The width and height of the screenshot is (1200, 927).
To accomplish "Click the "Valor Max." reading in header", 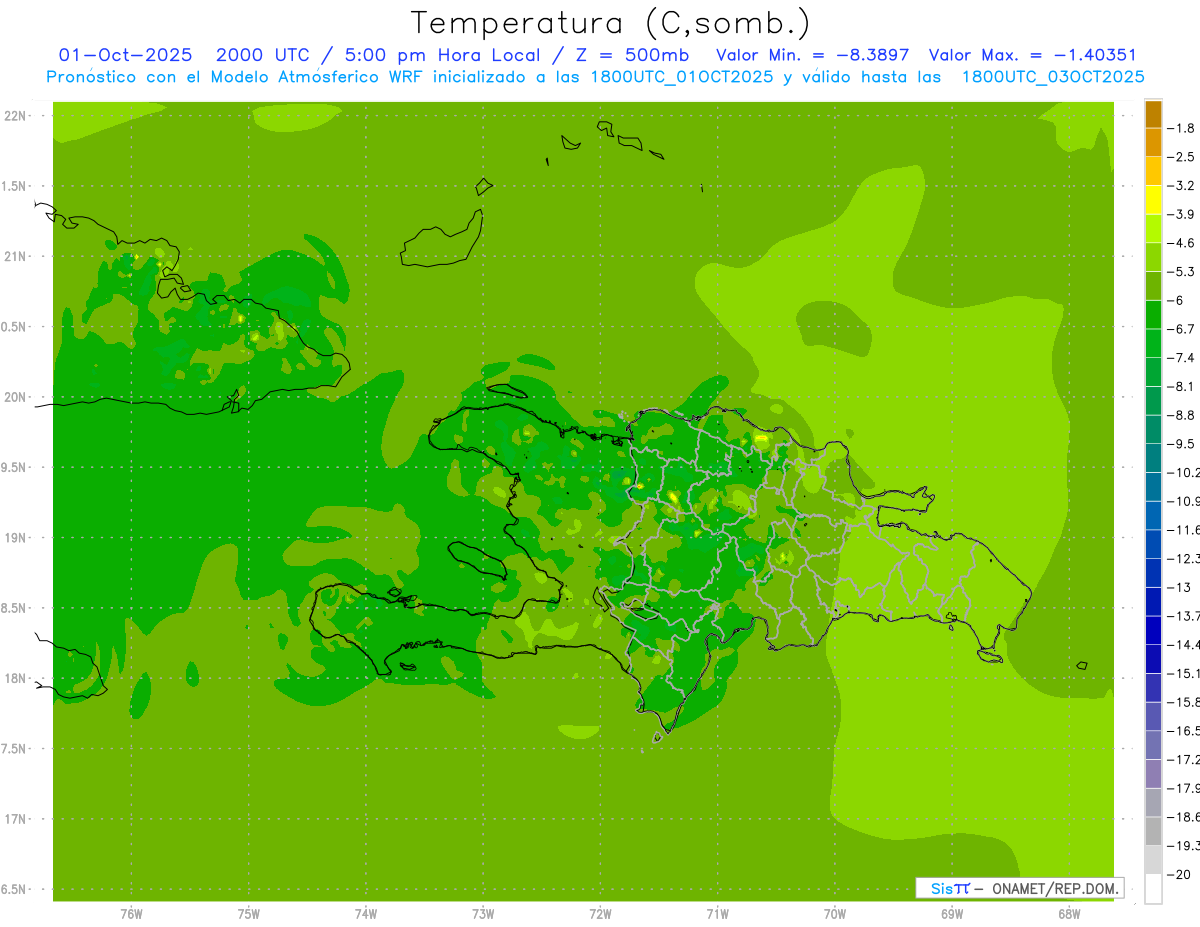I will point(1032,55).
